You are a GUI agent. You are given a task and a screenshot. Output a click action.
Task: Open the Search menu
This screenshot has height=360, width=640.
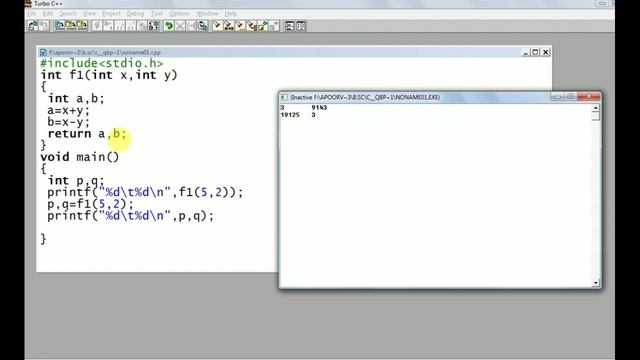(68, 13)
